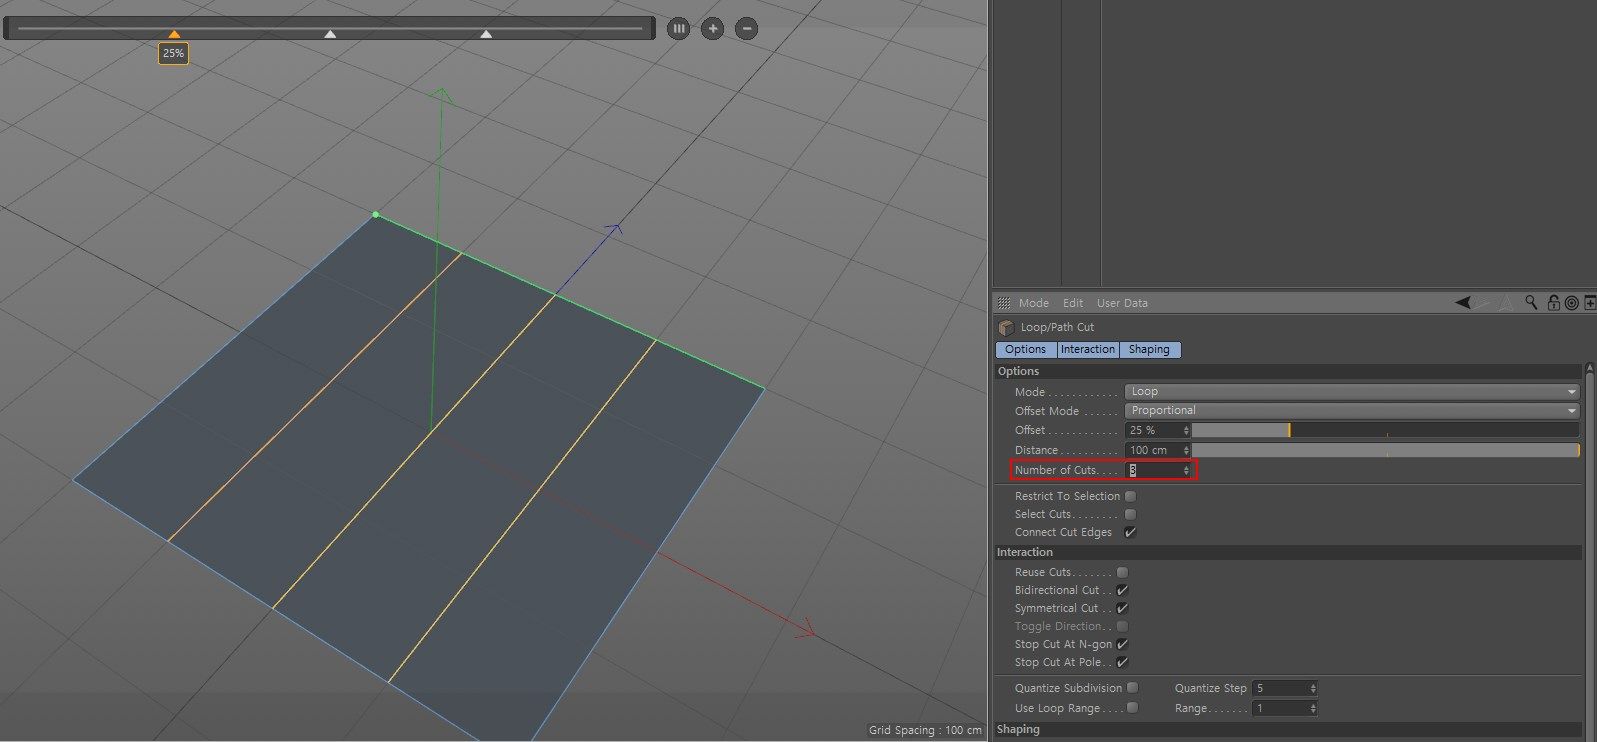Add a cut with the plus icon
The image size is (1597, 742).
(712, 29)
